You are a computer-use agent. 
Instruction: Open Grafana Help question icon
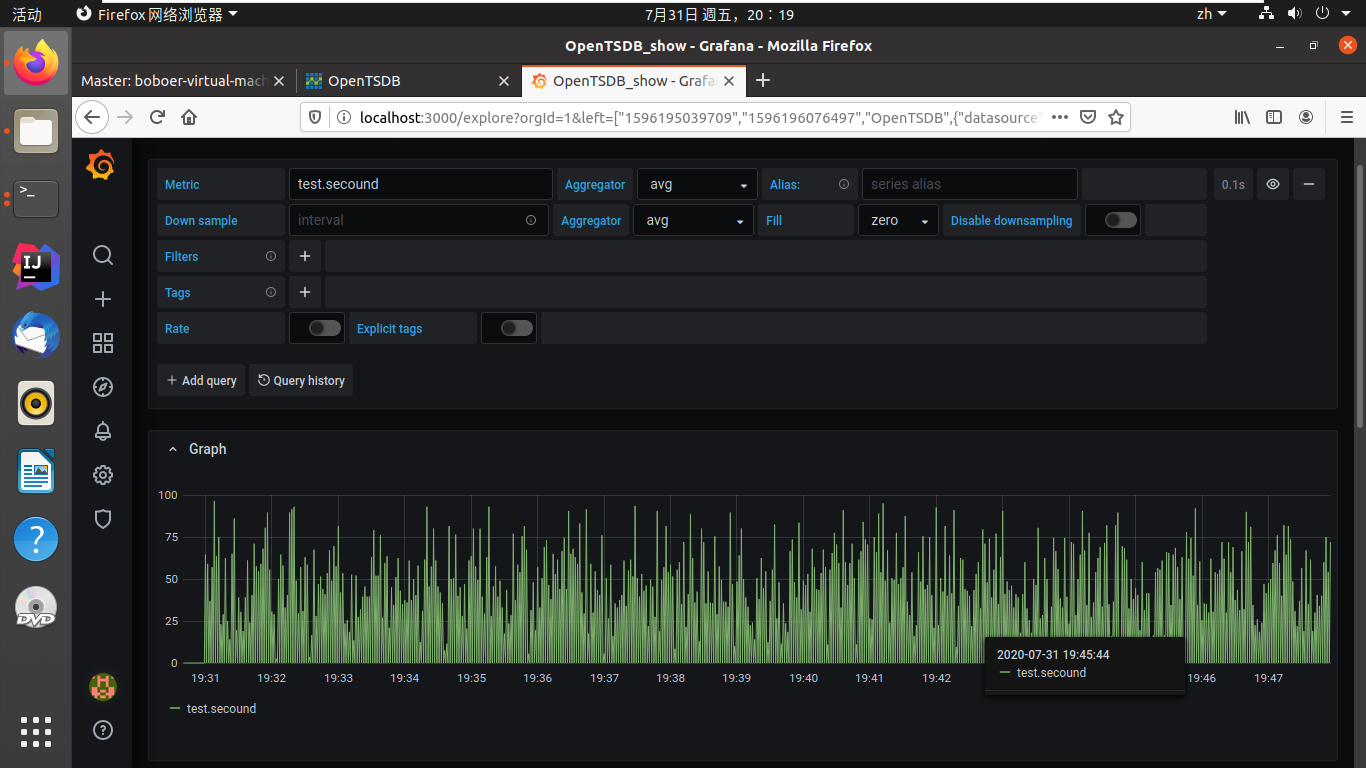[102, 730]
